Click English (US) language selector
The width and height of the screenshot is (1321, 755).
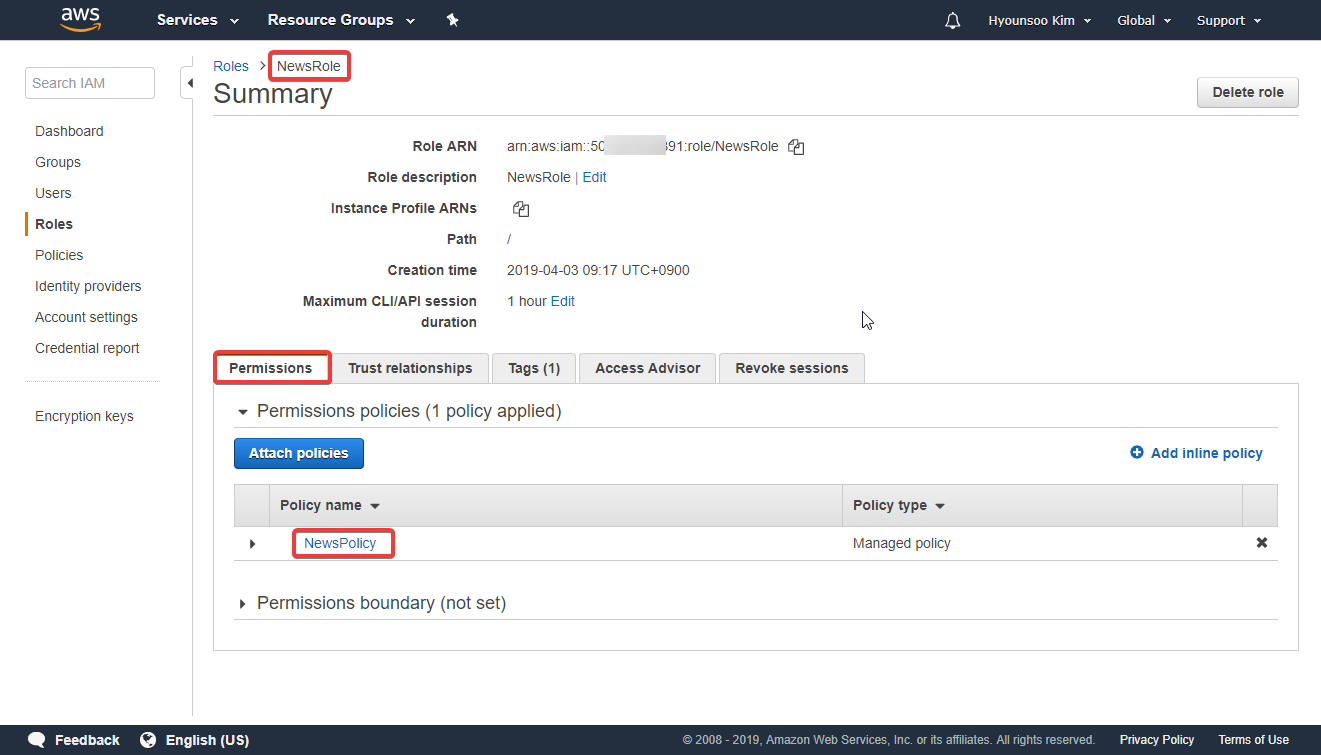[x=207, y=740]
